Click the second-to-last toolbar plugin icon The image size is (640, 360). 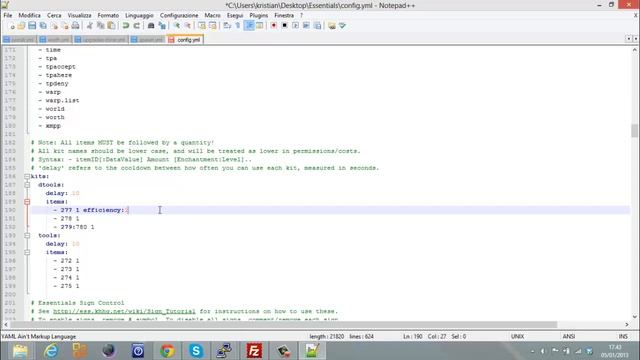[332, 26]
